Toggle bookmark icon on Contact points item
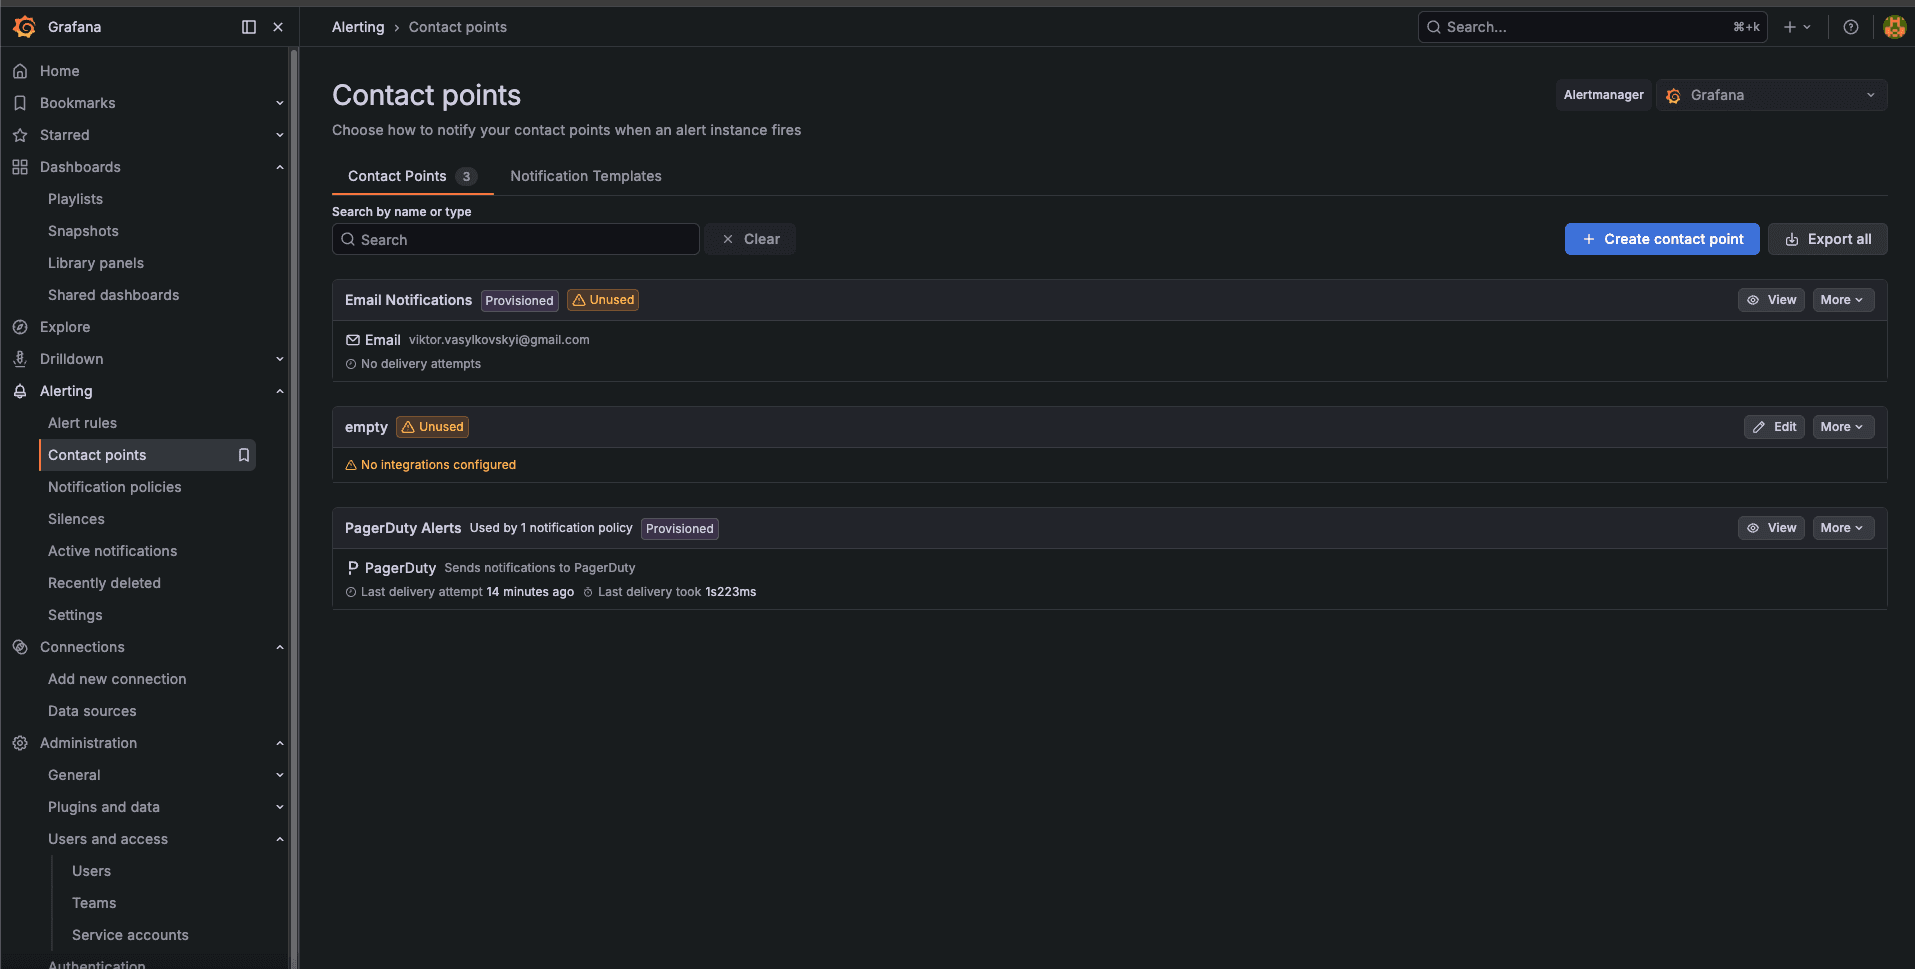This screenshot has width=1915, height=969. [x=243, y=455]
